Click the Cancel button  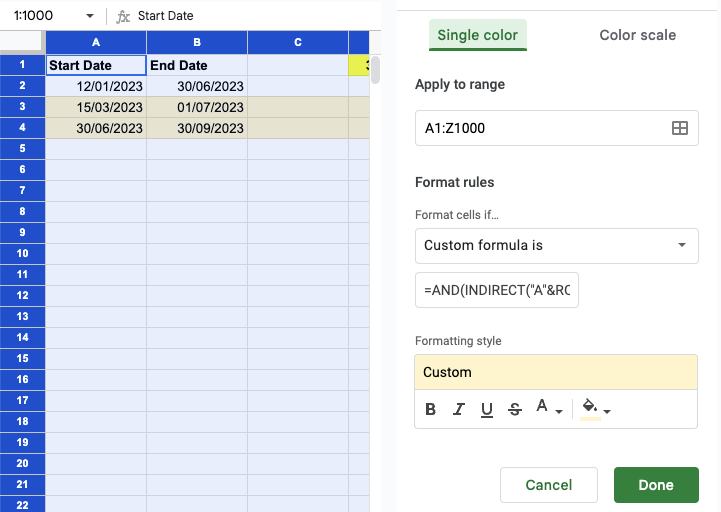click(549, 485)
